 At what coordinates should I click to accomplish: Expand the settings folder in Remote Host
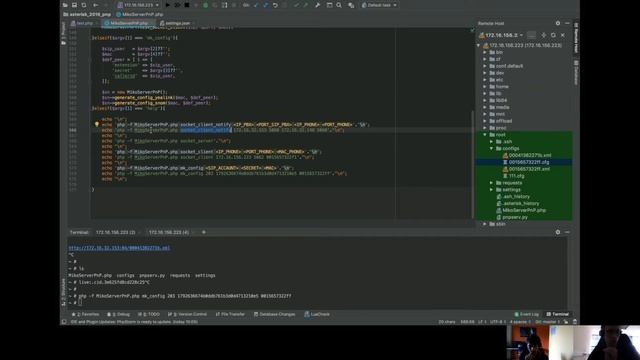(491, 189)
